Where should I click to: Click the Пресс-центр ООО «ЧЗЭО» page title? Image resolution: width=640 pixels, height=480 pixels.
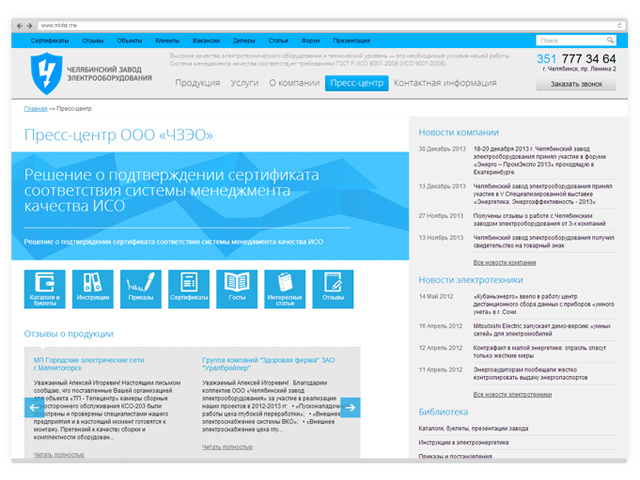(x=118, y=135)
